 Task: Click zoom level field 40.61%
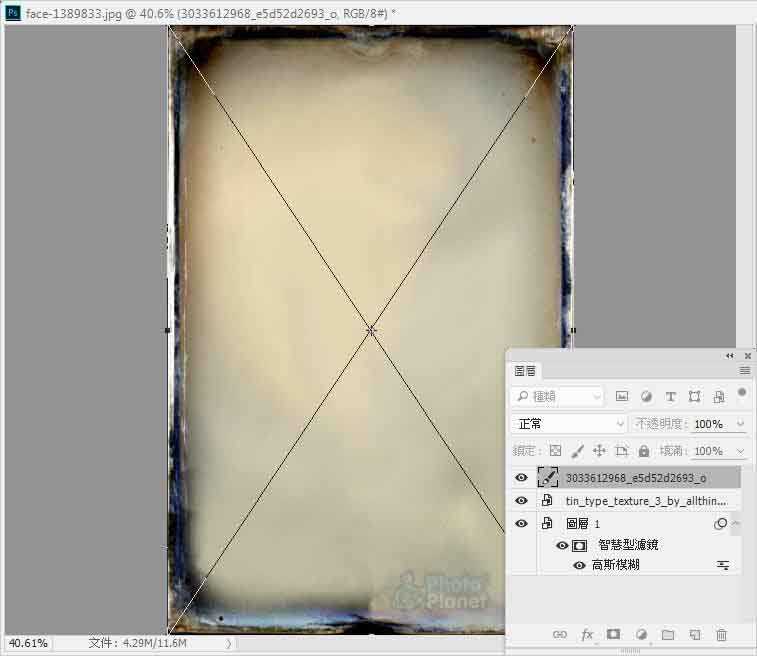click(x=28, y=643)
